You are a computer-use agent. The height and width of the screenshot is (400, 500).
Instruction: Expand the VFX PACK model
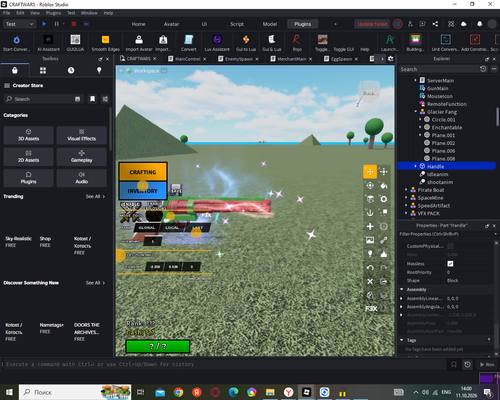tap(406, 213)
